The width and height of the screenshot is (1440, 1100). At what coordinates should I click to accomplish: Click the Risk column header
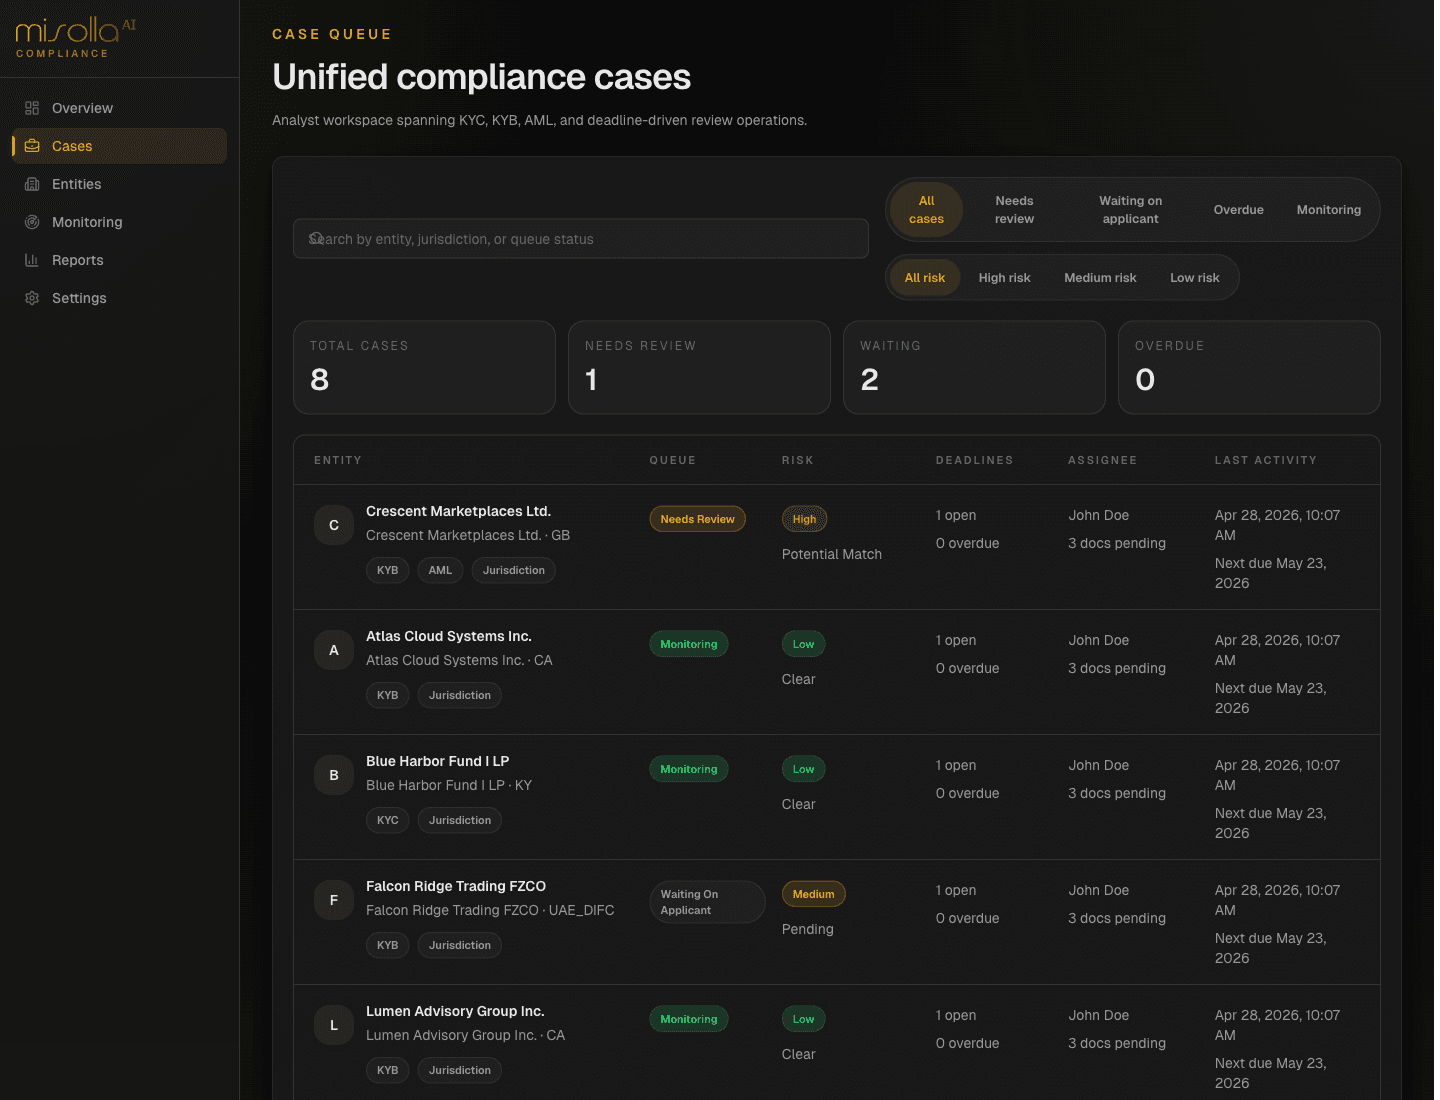coord(798,460)
